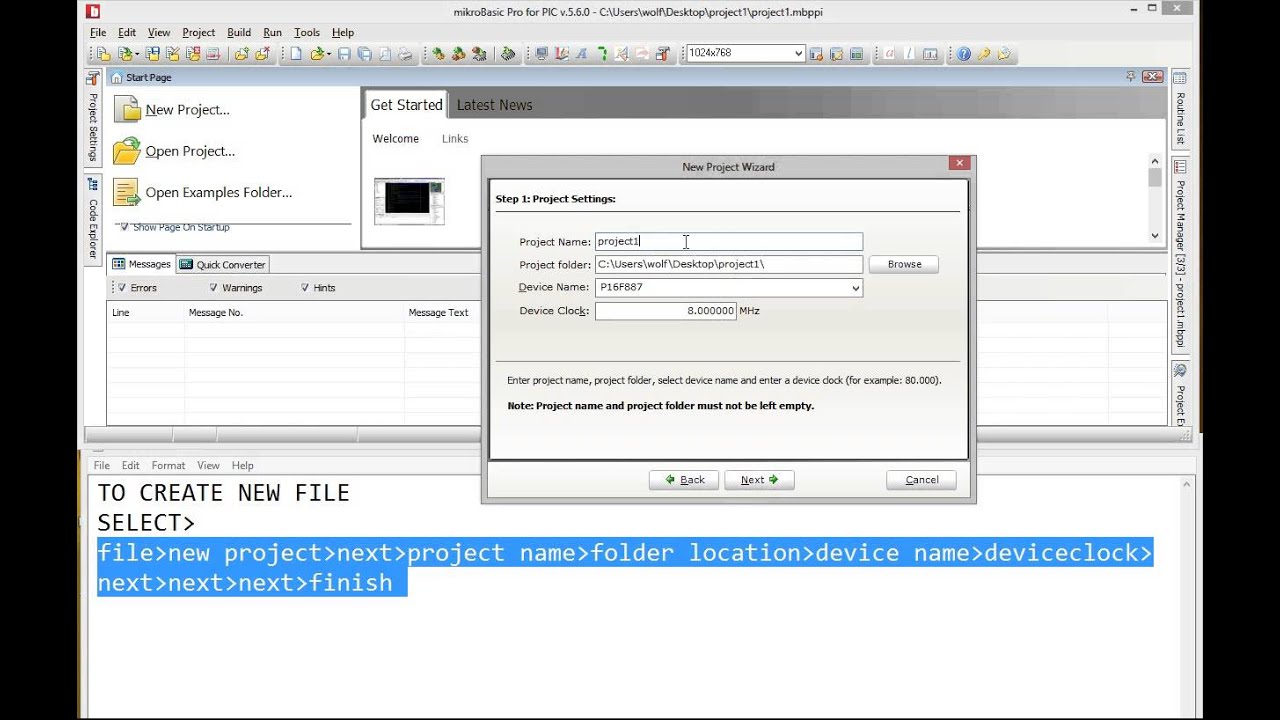This screenshot has width=1280, height=720.
Task: Open the Run menu
Action: pos(272,32)
